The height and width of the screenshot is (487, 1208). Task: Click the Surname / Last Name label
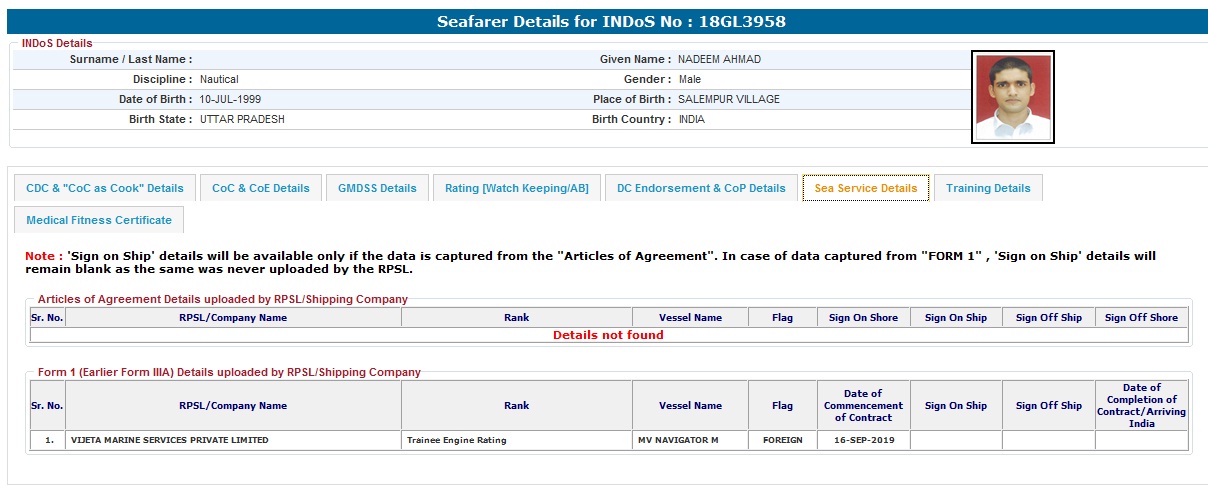pyautogui.click(x=131, y=59)
